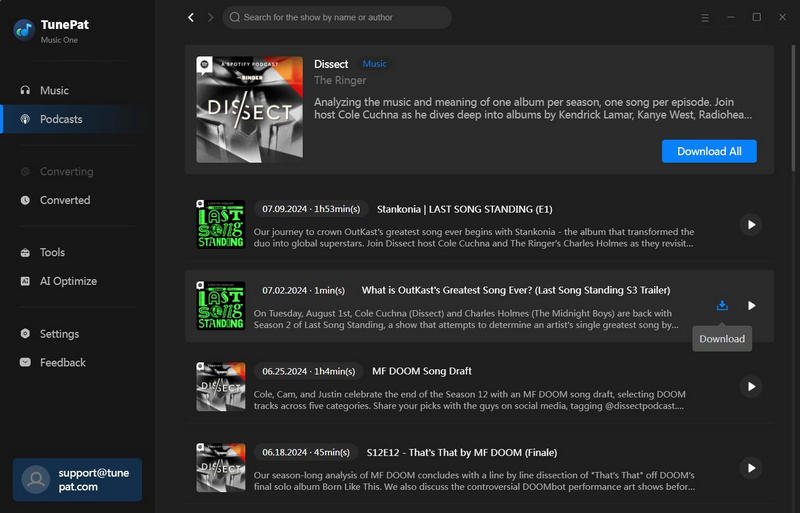
Task: Open the Music section in sidebar
Action: (x=54, y=90)
